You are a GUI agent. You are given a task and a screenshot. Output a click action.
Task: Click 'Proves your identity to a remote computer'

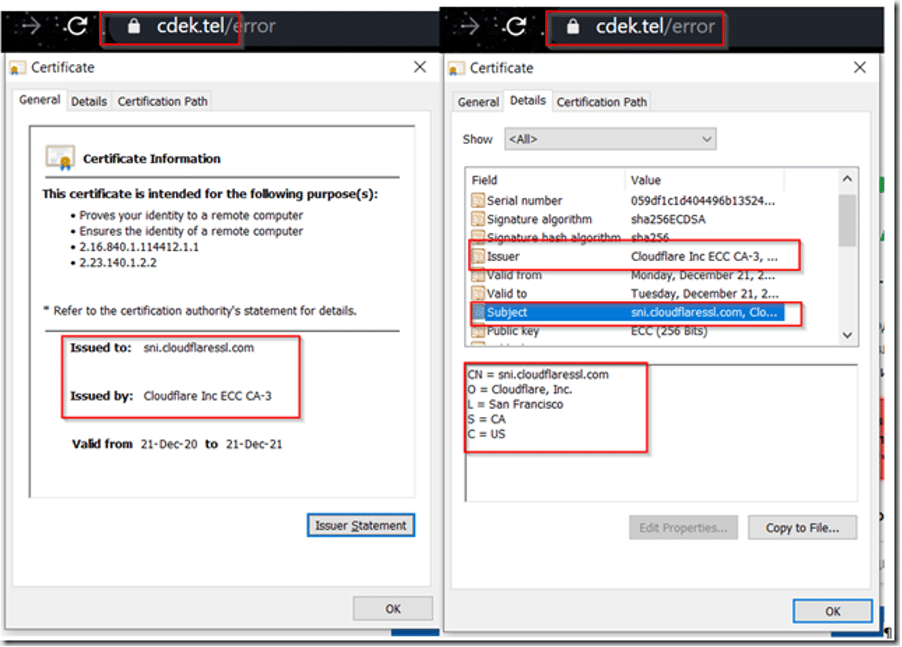[191, 215]
